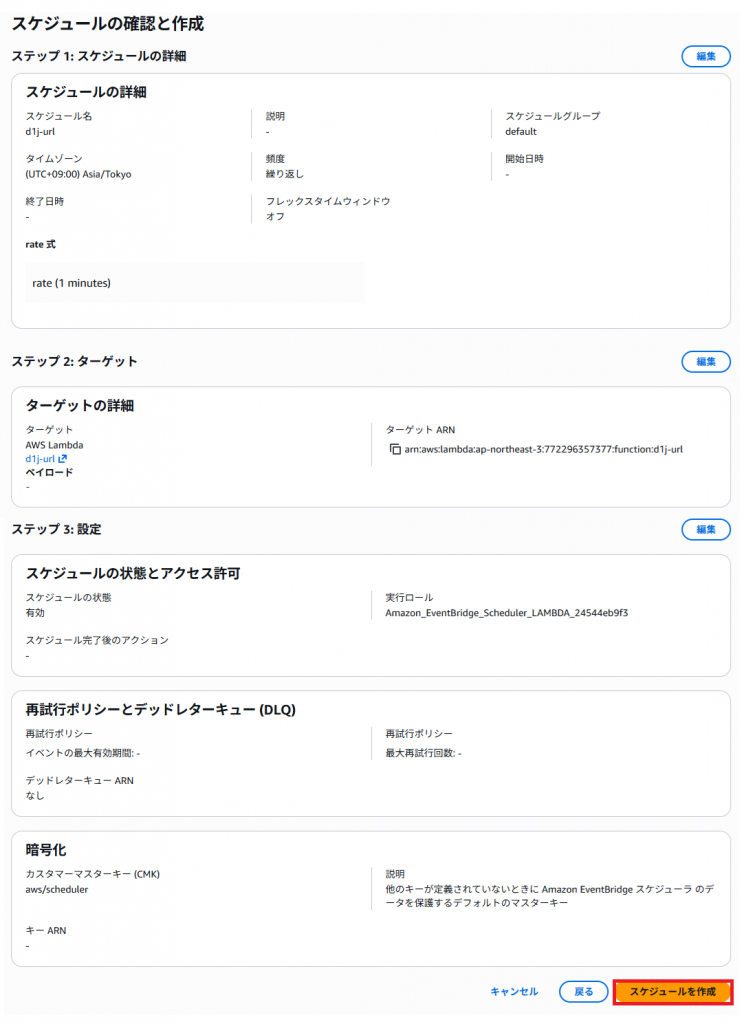Screen dimensions: 744x1024
Task: Click the execution role name Amazon_EventBridge_Scheduler_LAMBDA
Action: pos(506,613)
